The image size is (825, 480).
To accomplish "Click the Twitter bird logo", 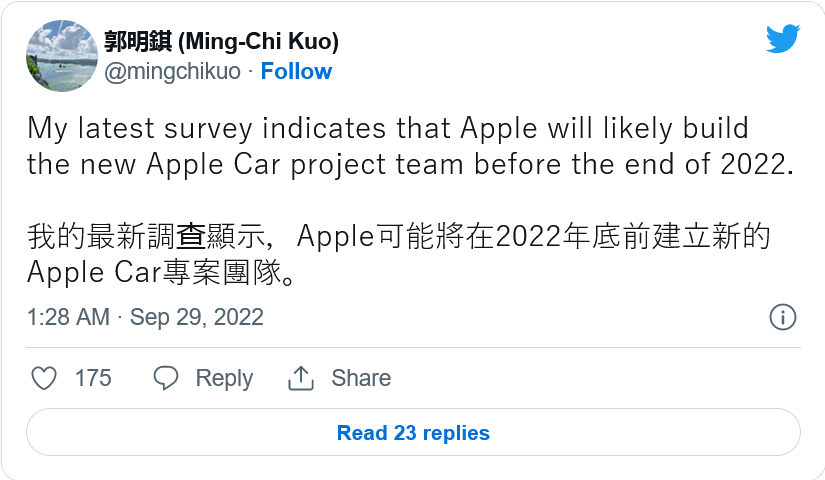I will [783, 38].
